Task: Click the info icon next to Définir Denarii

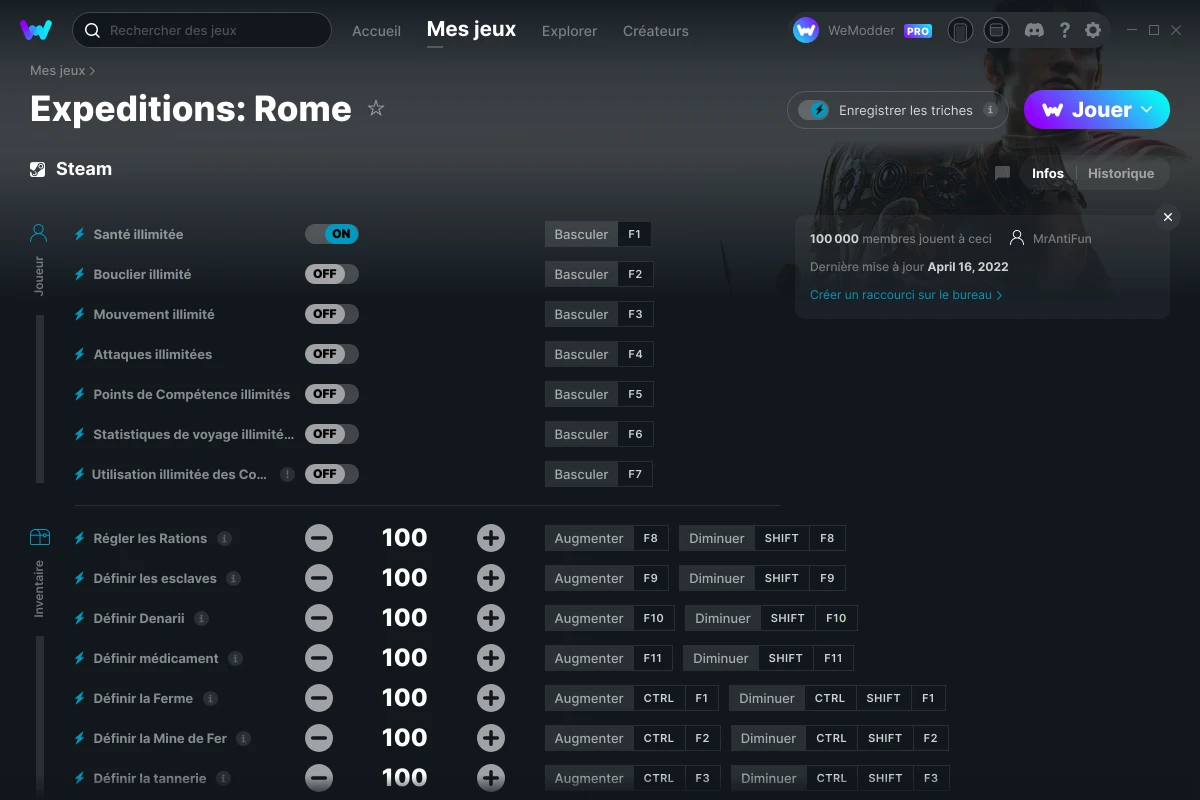Action: 201,618
